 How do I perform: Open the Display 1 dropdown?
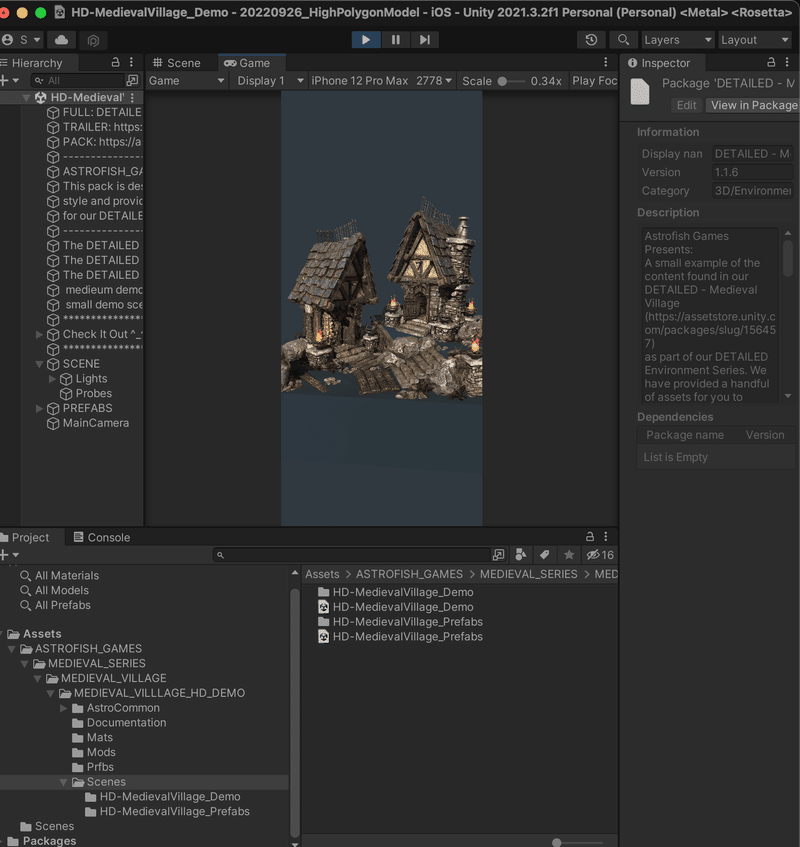click(x=269, y=81)
